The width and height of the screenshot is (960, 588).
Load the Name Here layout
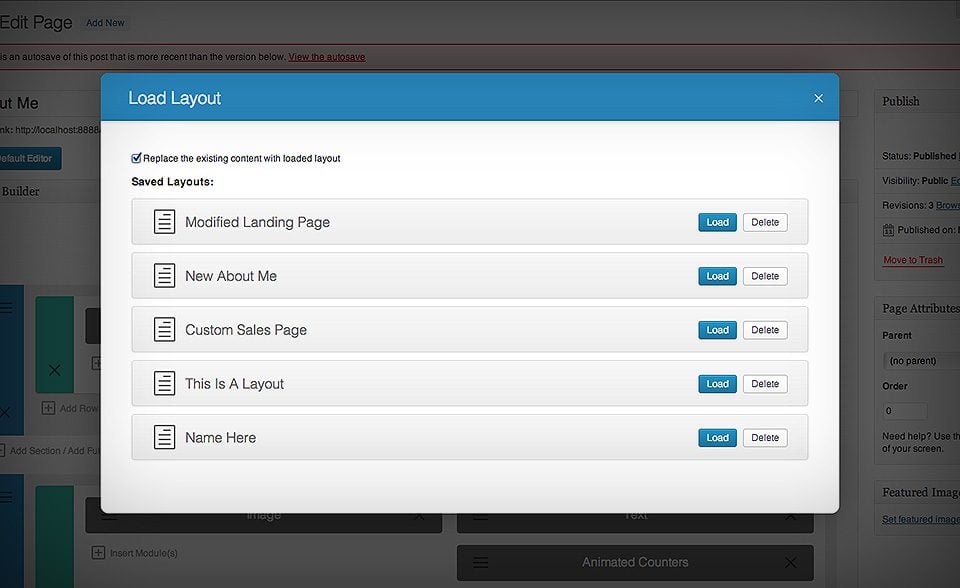pos(717,438)
